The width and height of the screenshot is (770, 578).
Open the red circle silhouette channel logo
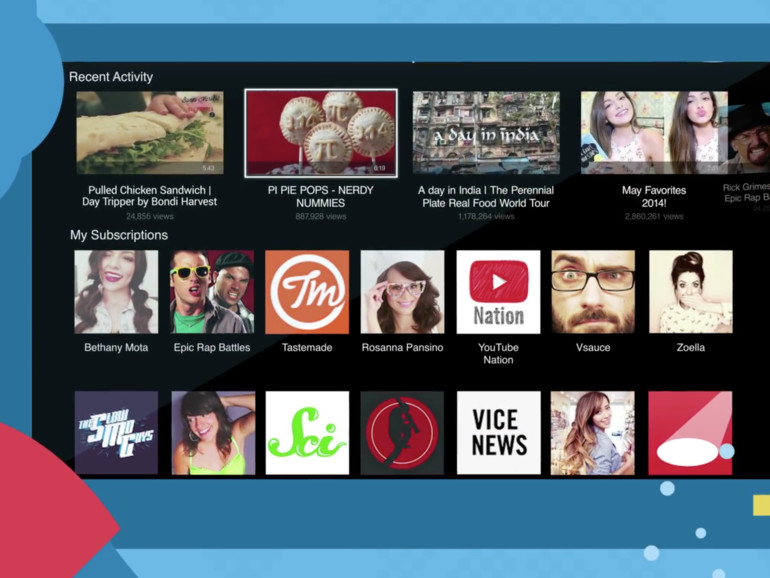pos(402,433)
